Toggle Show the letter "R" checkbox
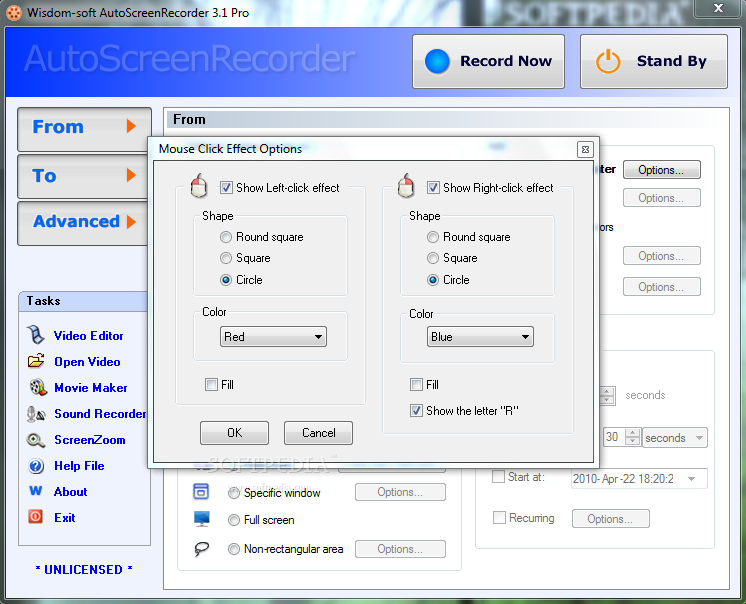746x604 pixels. point(416,410)
